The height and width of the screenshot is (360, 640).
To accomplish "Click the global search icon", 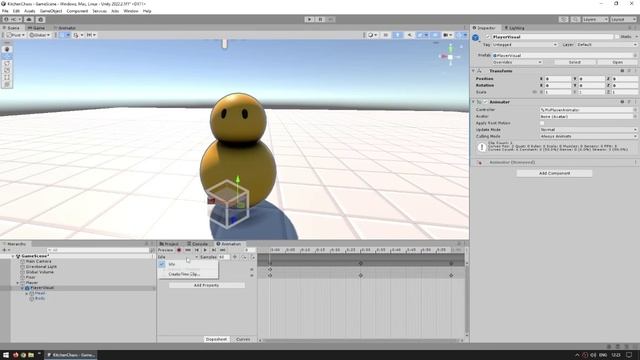I will click(575, 19).
